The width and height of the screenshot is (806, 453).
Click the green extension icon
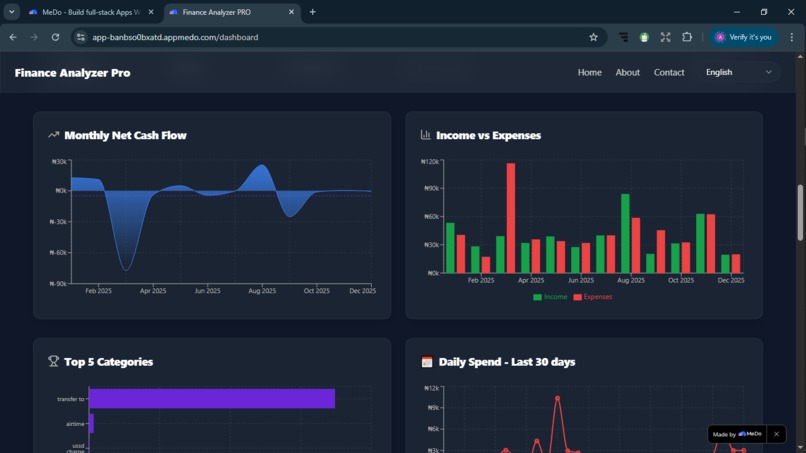[x=644, y=37]
